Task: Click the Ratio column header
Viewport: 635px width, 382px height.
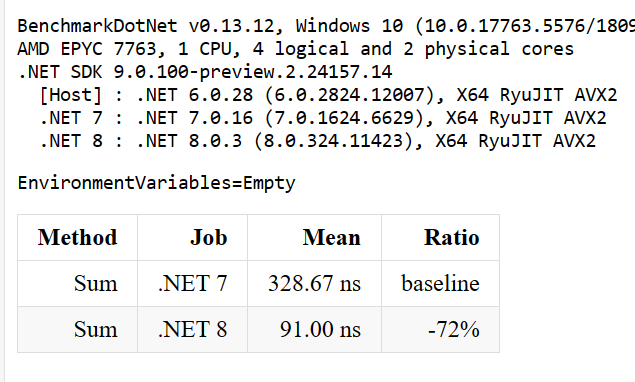Action: tap(440, 237)
